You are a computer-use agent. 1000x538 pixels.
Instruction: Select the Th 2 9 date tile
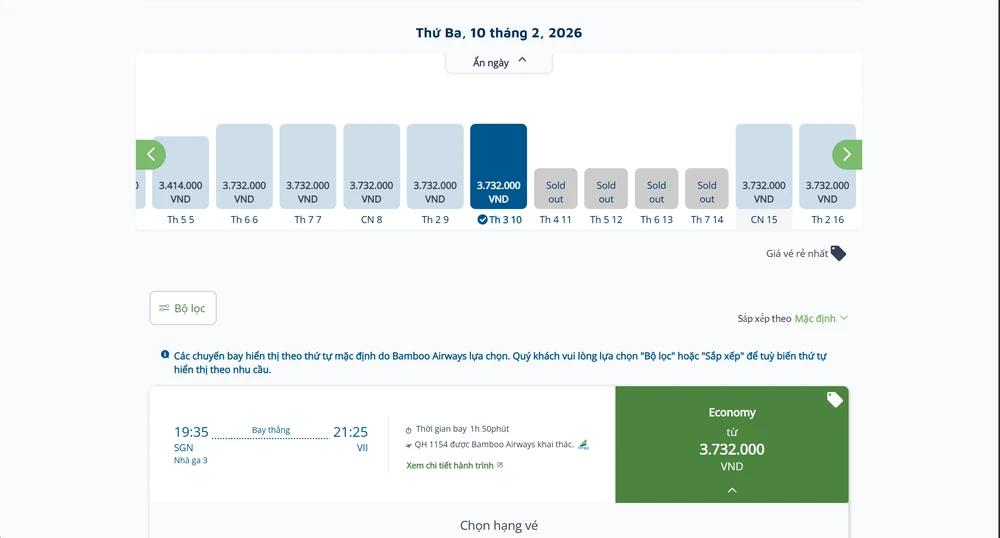435,166
